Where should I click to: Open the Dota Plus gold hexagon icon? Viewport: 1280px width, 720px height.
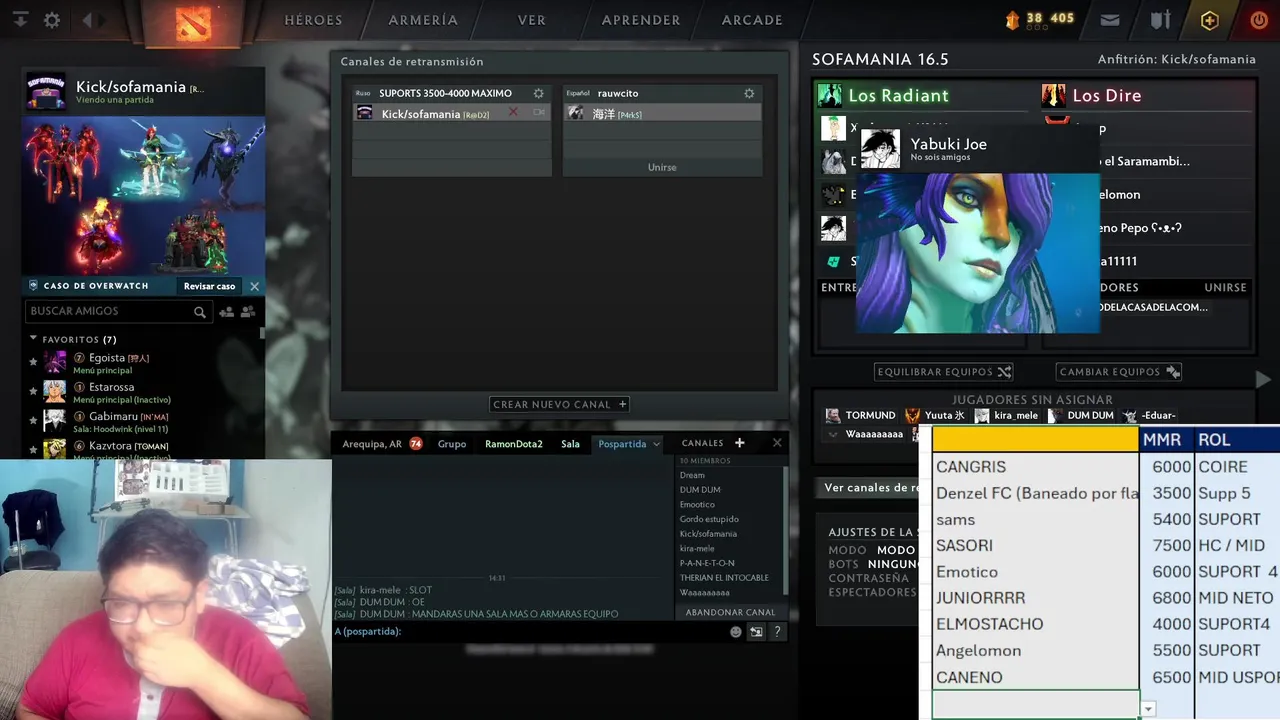(x=1210, y=20)
